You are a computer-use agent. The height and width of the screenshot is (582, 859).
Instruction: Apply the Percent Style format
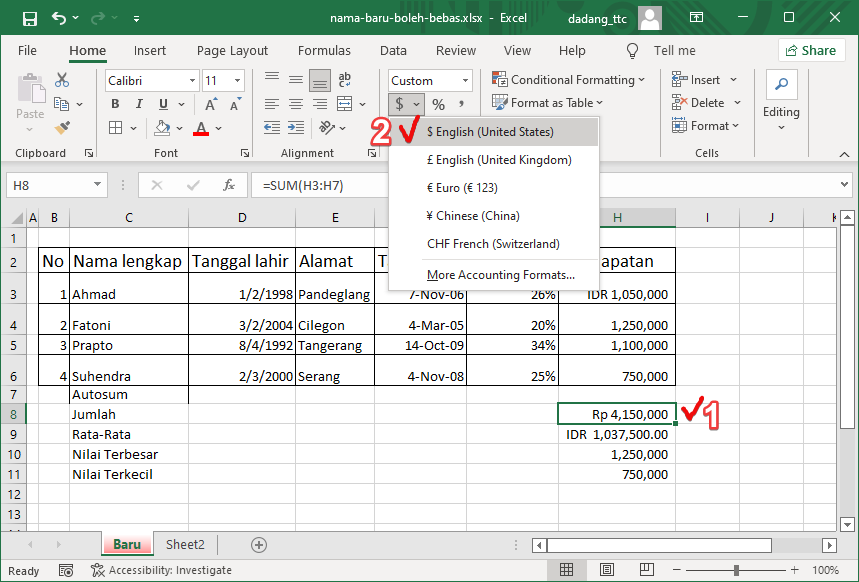pos(436,103)
